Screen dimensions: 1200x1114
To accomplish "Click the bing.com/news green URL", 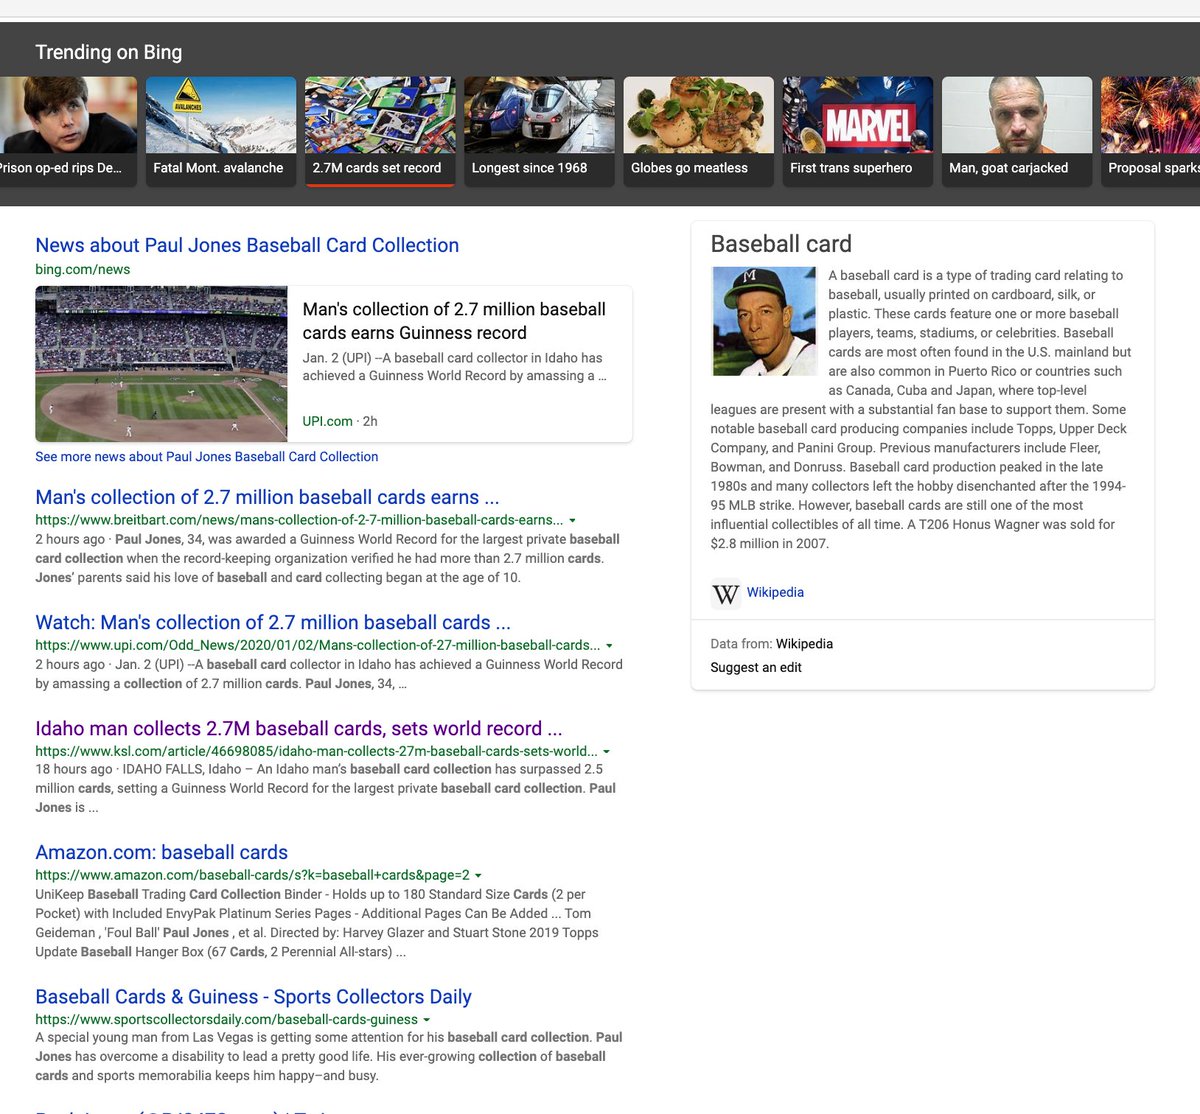I will point(82,269).
